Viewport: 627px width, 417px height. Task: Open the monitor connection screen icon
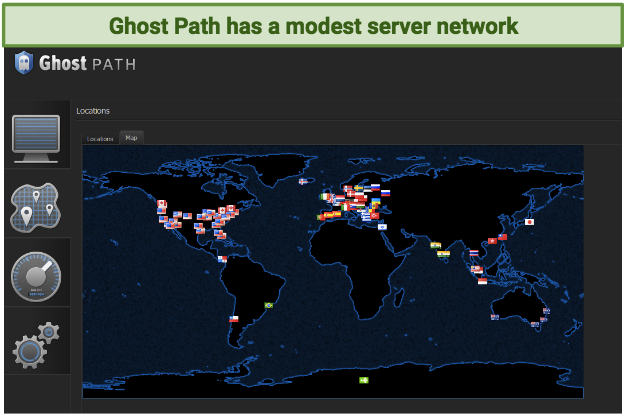coord(36,138)
